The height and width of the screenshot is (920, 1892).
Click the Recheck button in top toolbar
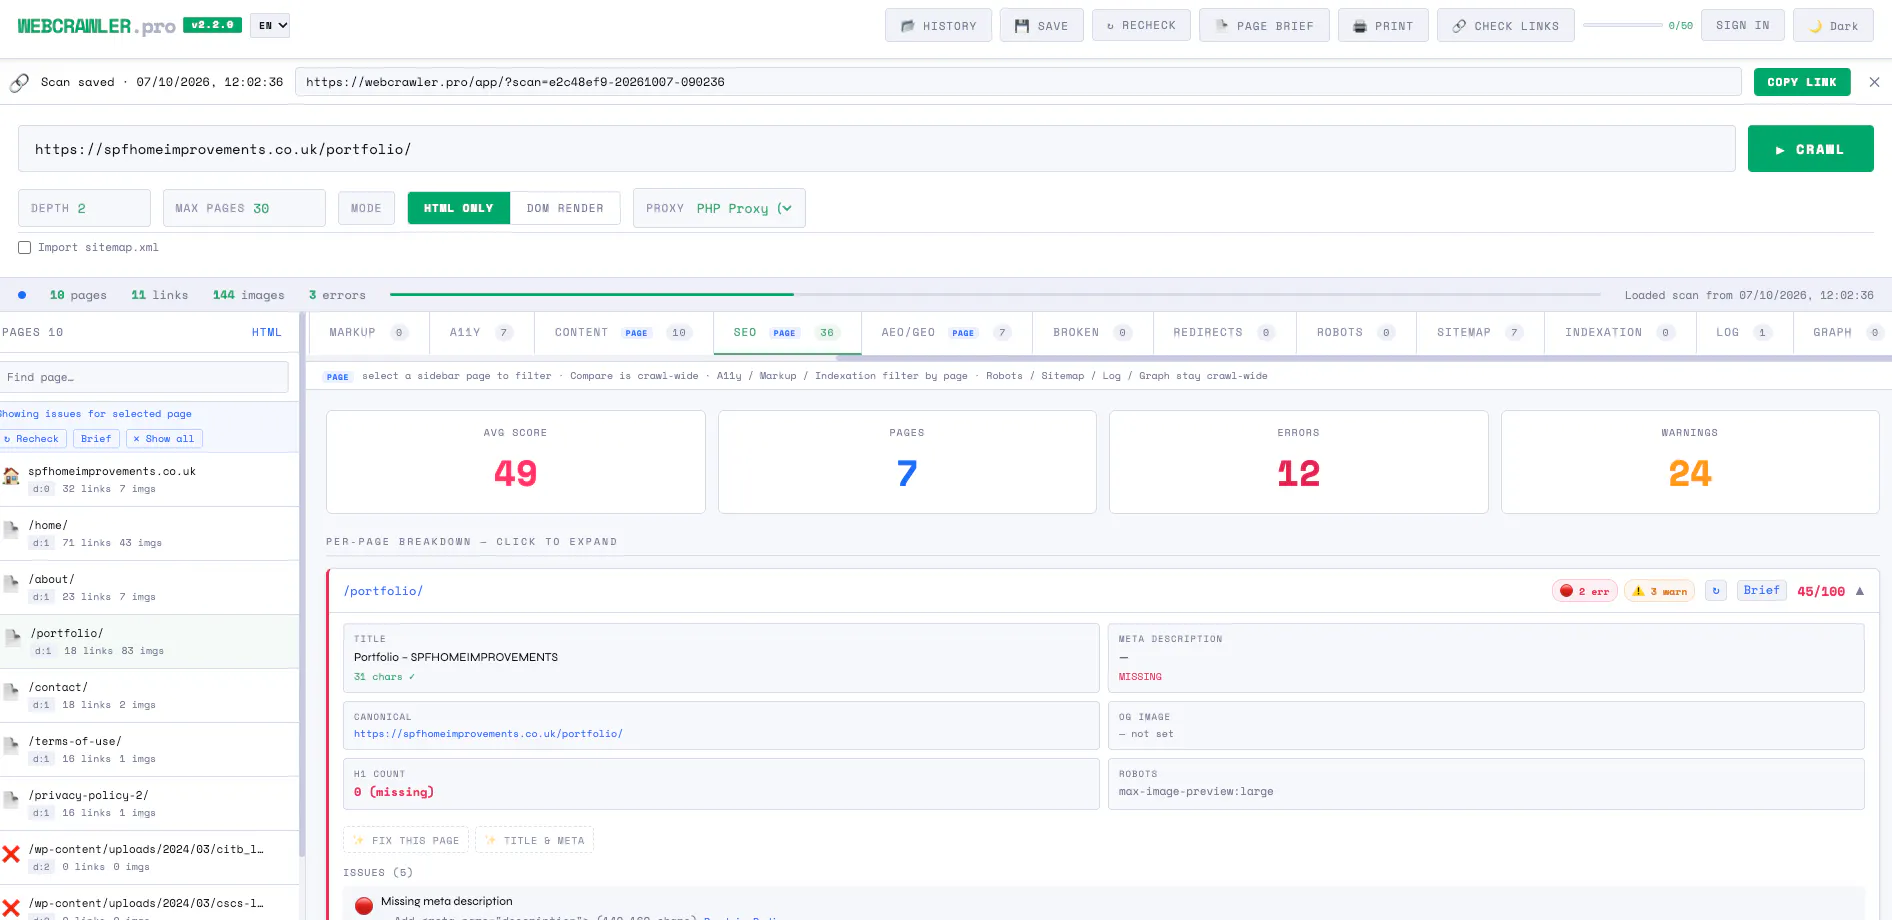pos(1141,25)
